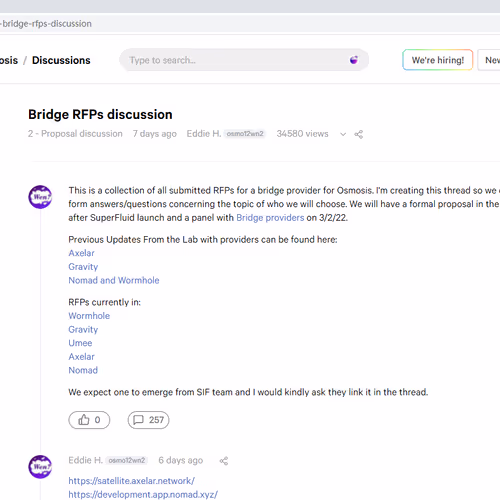Open the Nomad and Wormhole update link
This screenshot has height=500, width=500.
[x=114, y=280]
